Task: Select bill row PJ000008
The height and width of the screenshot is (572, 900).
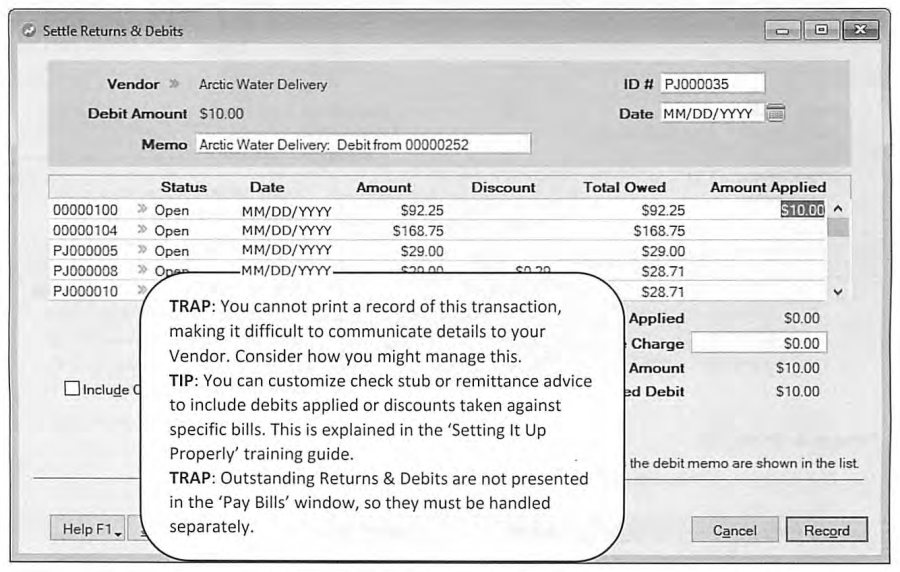Action: (x=438, y=271)
